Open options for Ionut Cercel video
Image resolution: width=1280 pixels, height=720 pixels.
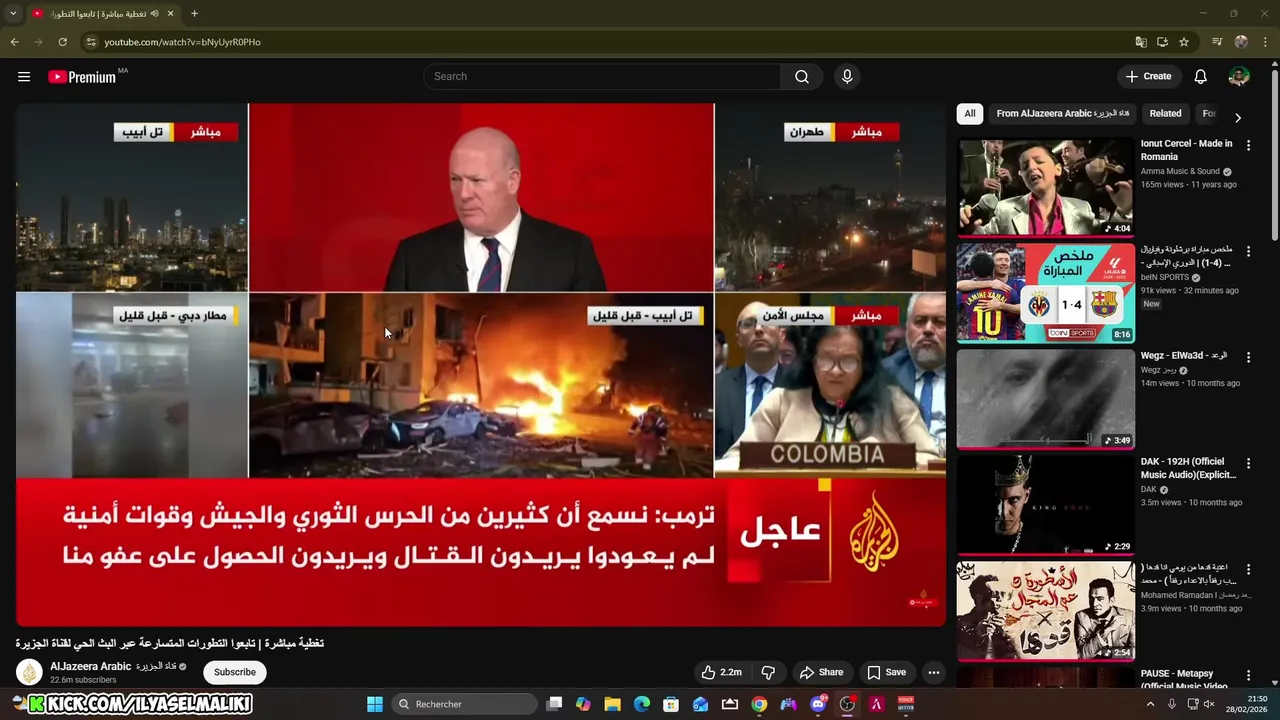pos(1248,145)
